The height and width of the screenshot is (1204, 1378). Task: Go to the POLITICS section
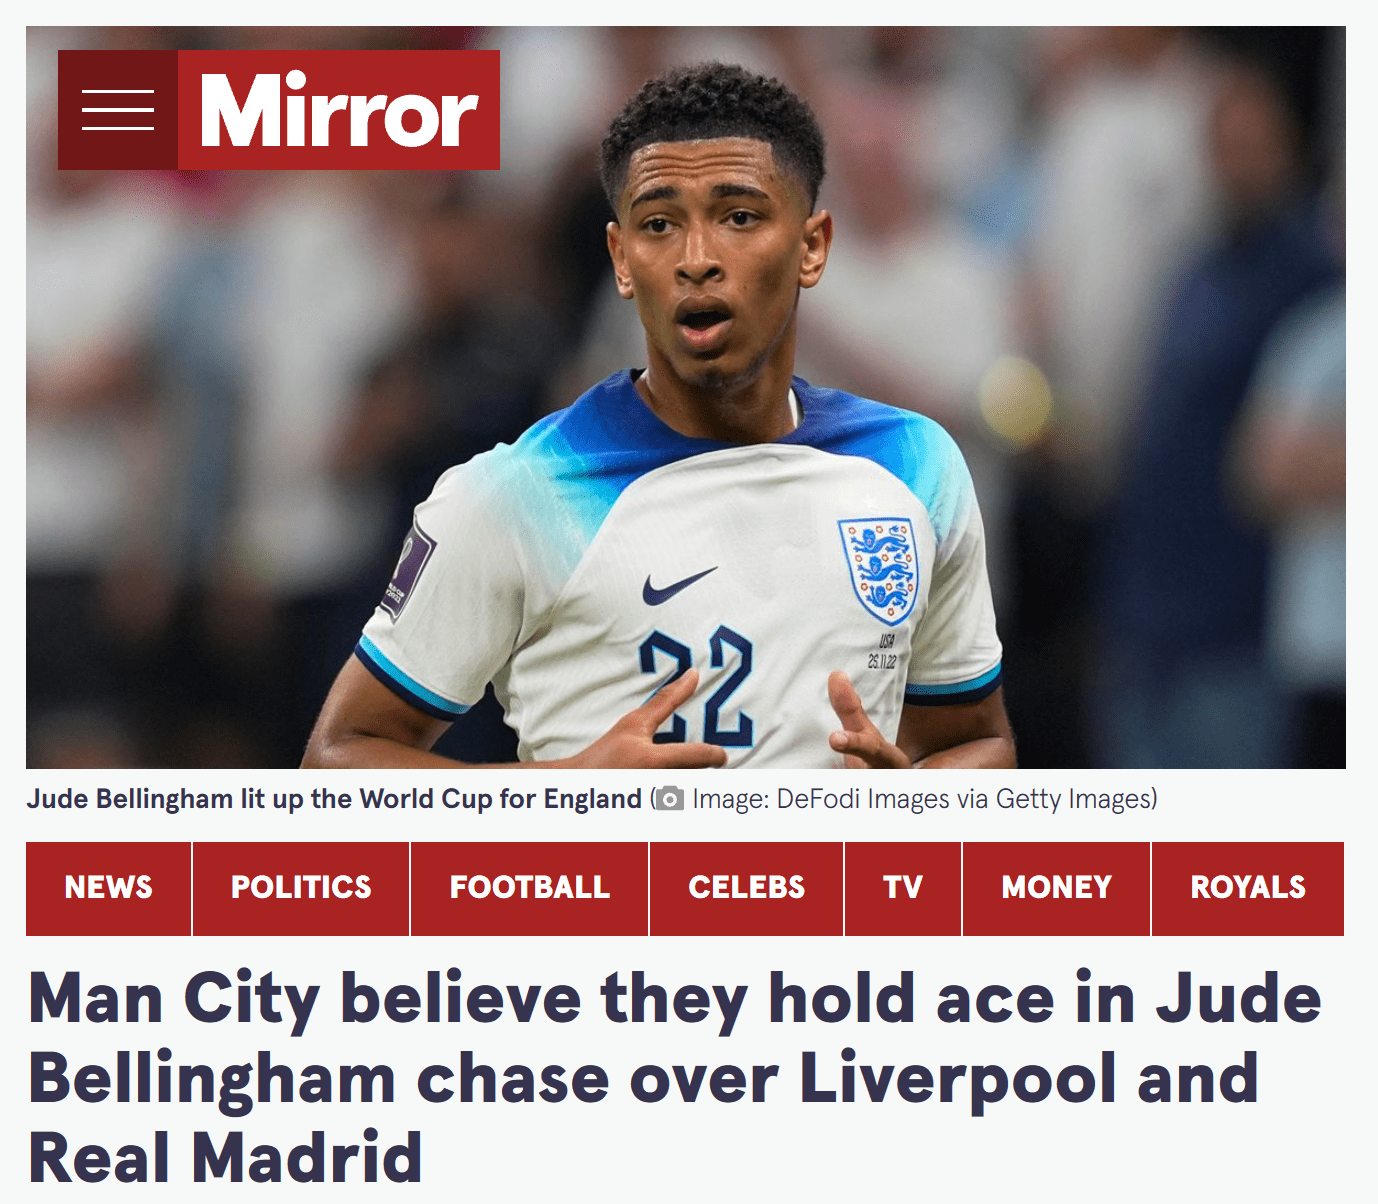[x=301, y=888]
